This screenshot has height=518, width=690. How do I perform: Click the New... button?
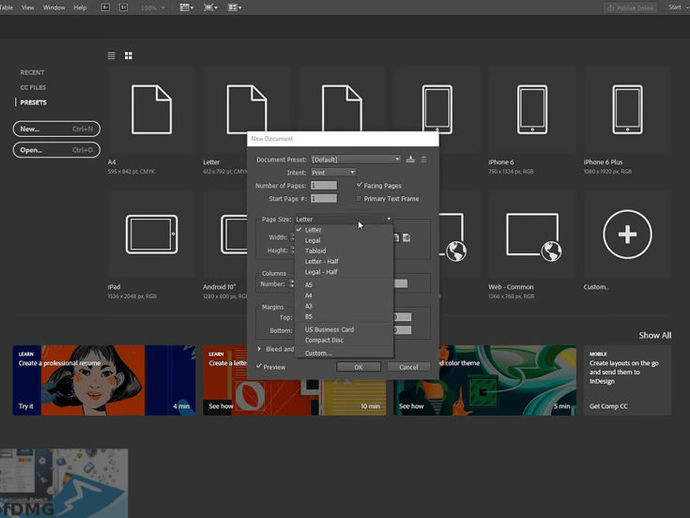56,129
